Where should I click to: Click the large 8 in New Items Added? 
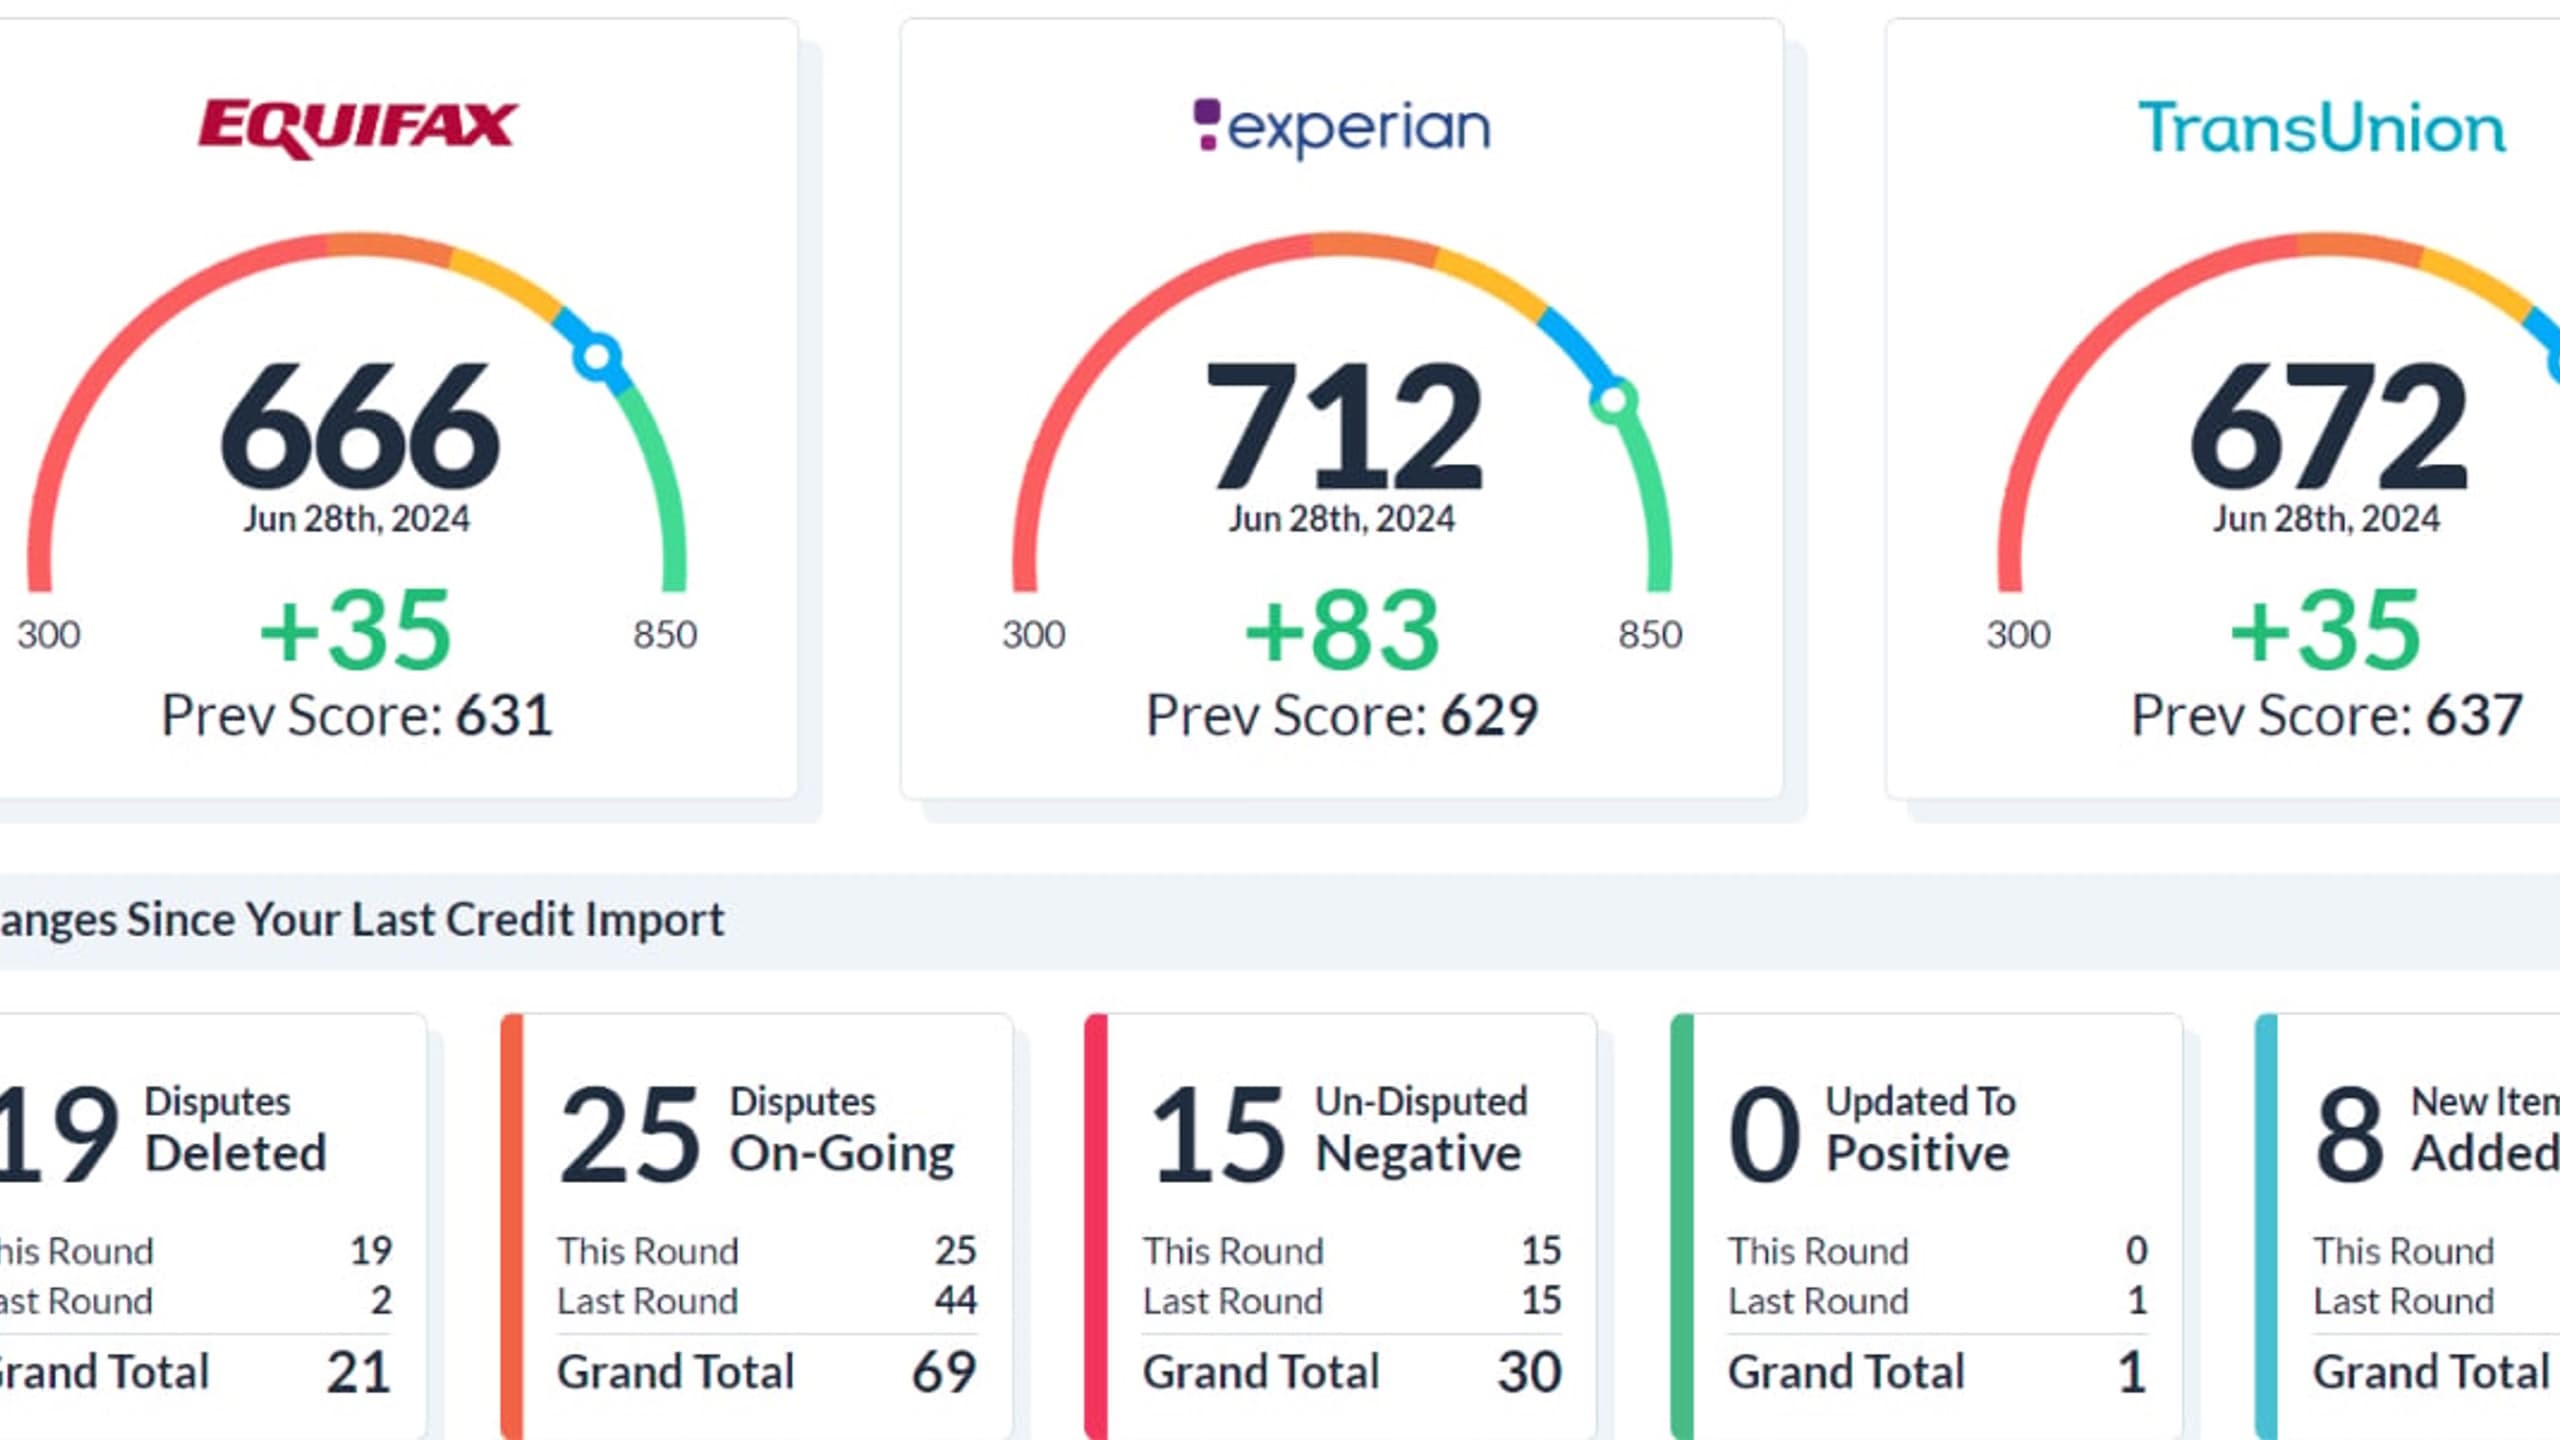[2350, 1134]
